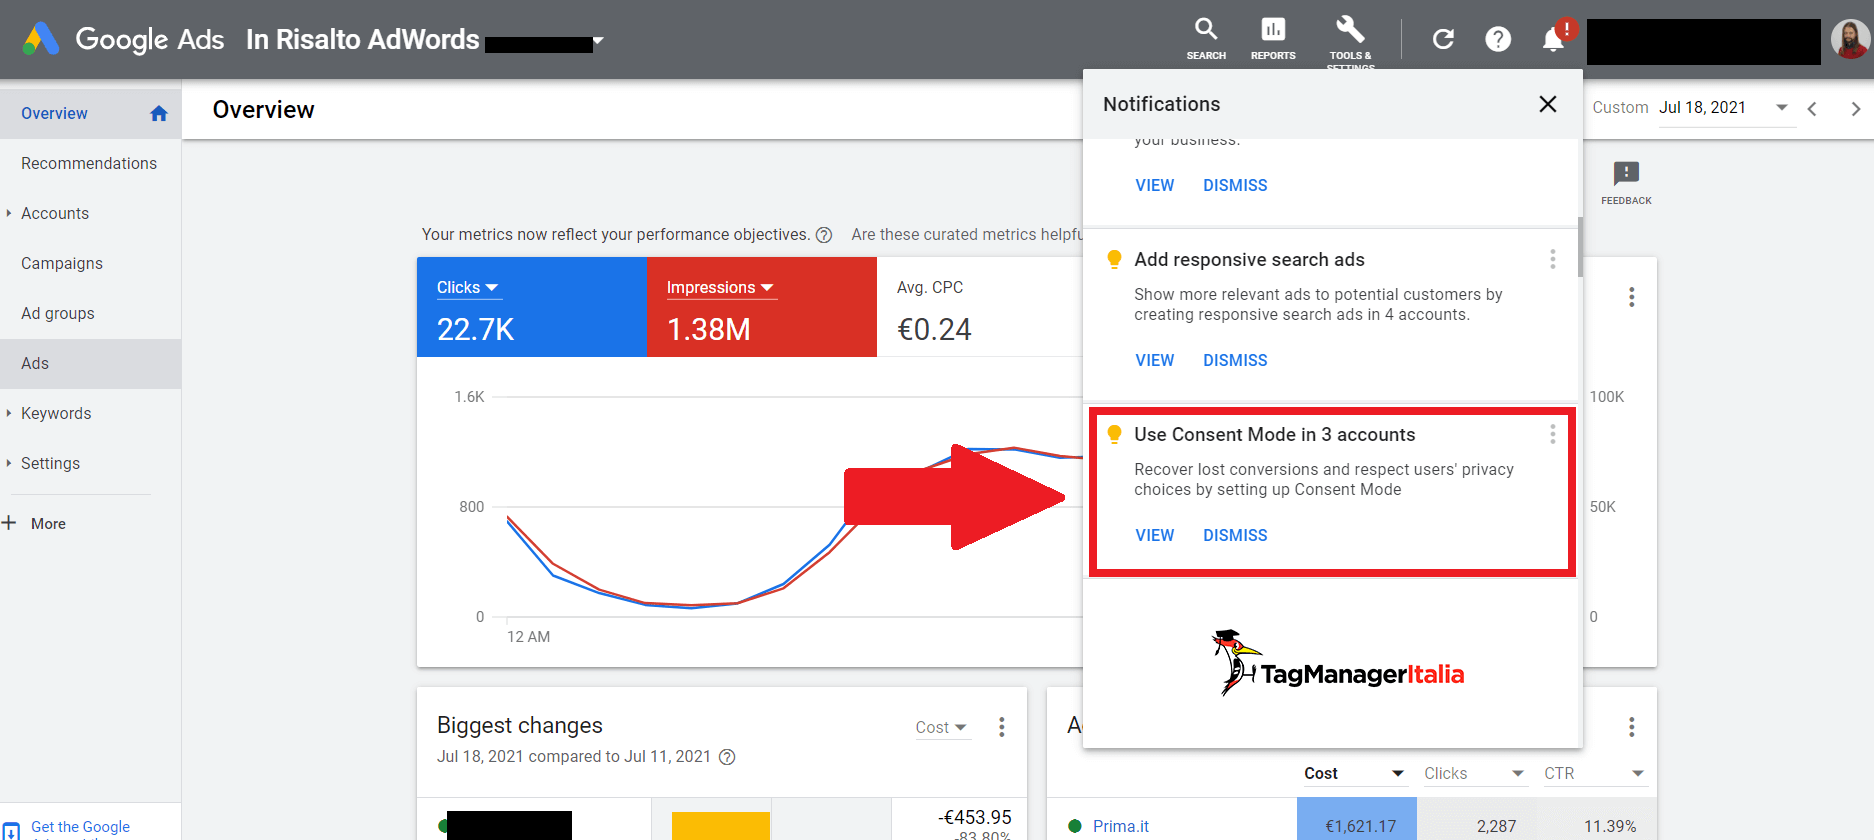Dismiss the responsive search ads notification
Image resolution: width=1874 pixels, height=840 pixels.
[x=1235, y=360]
